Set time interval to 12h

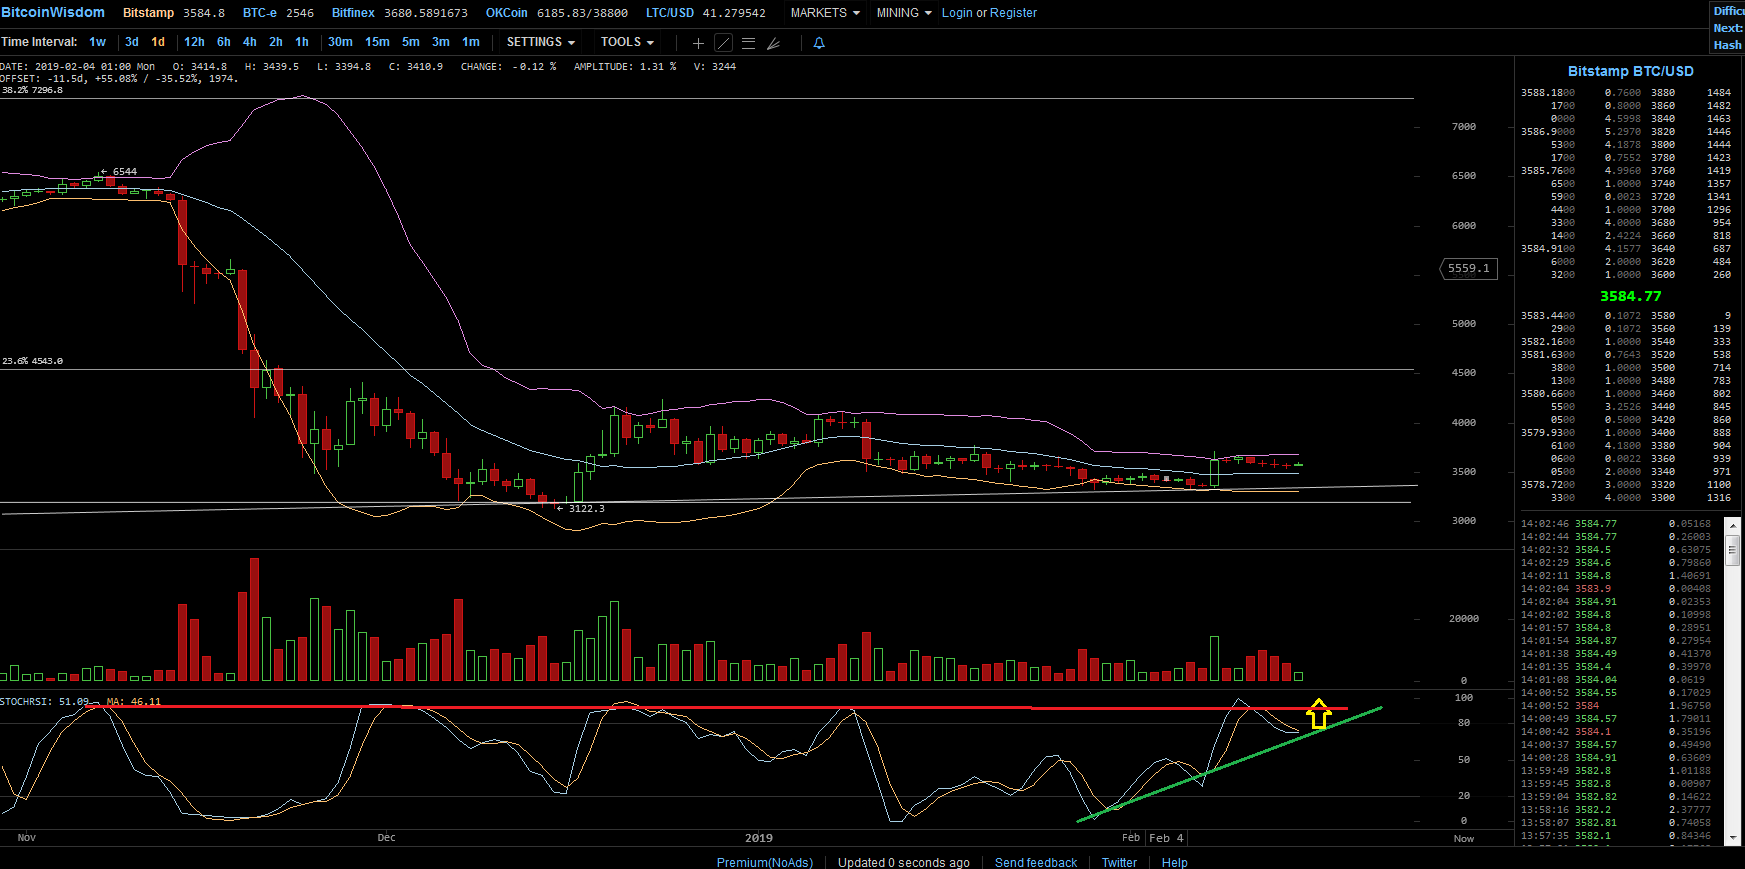click(x=194, y=42)
